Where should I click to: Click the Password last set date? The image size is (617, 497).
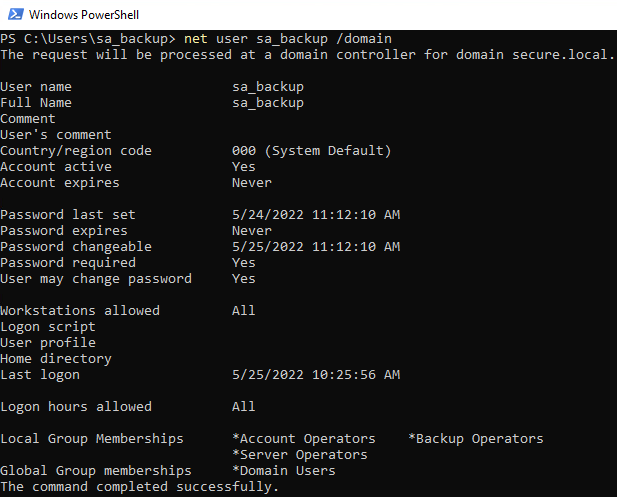316,215
